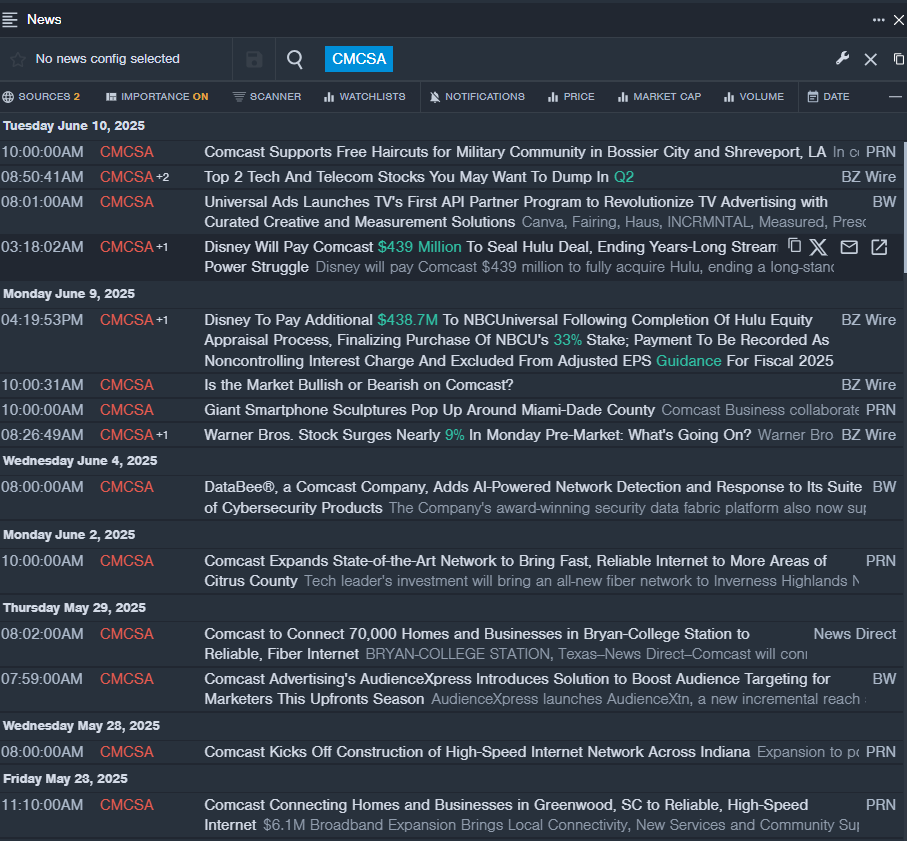Click the search magnifier icon
Image resolution: width=907 pixels, height=841 pixels.
pyautogui.click(x=295, y=59)
